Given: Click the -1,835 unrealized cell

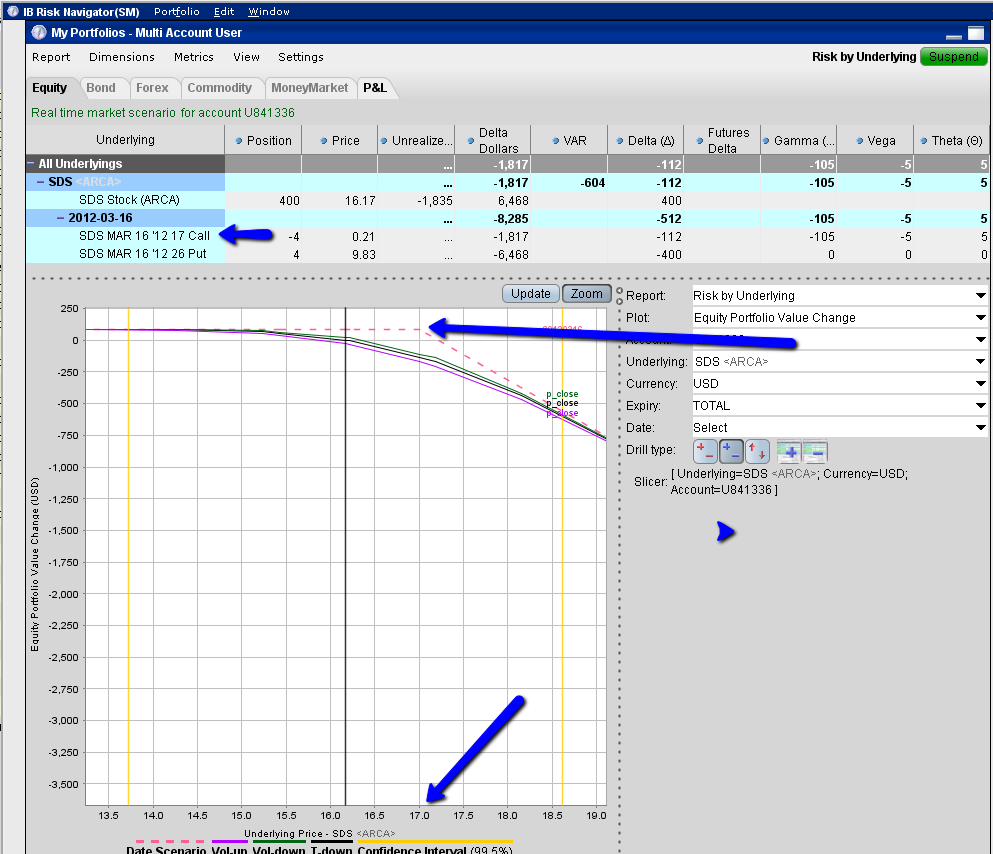Looking at the screenshot, I should pyautogui.click(x=434, y=201).
